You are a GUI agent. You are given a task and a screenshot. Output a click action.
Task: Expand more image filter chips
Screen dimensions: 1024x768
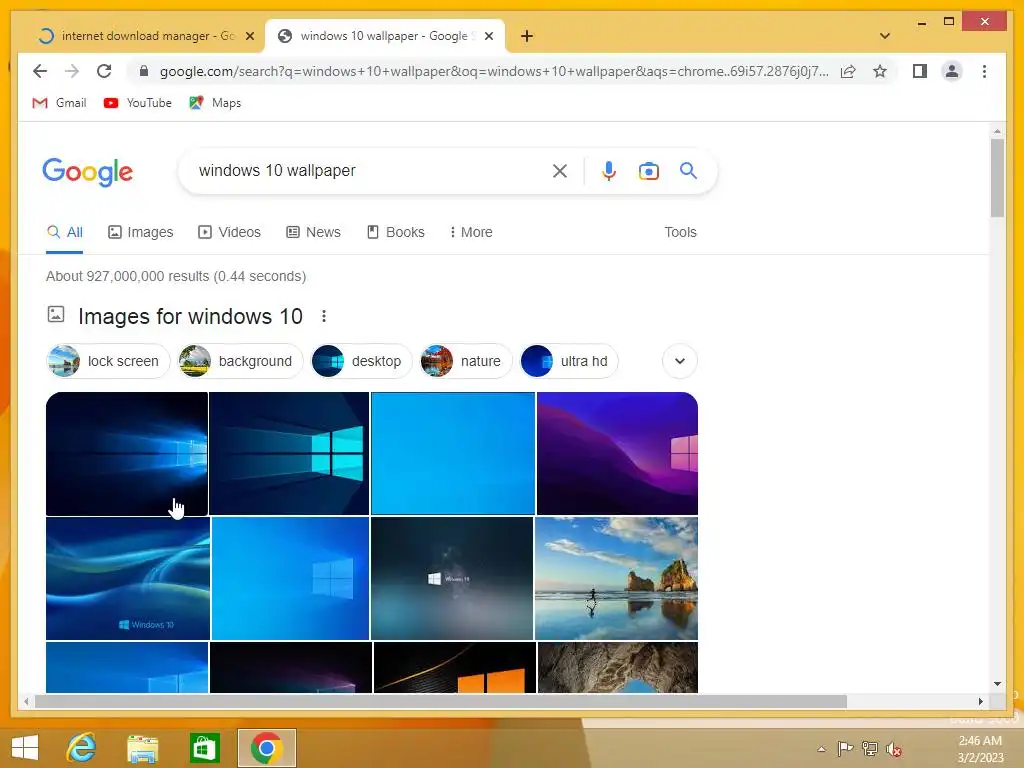[x=680, y=361]
